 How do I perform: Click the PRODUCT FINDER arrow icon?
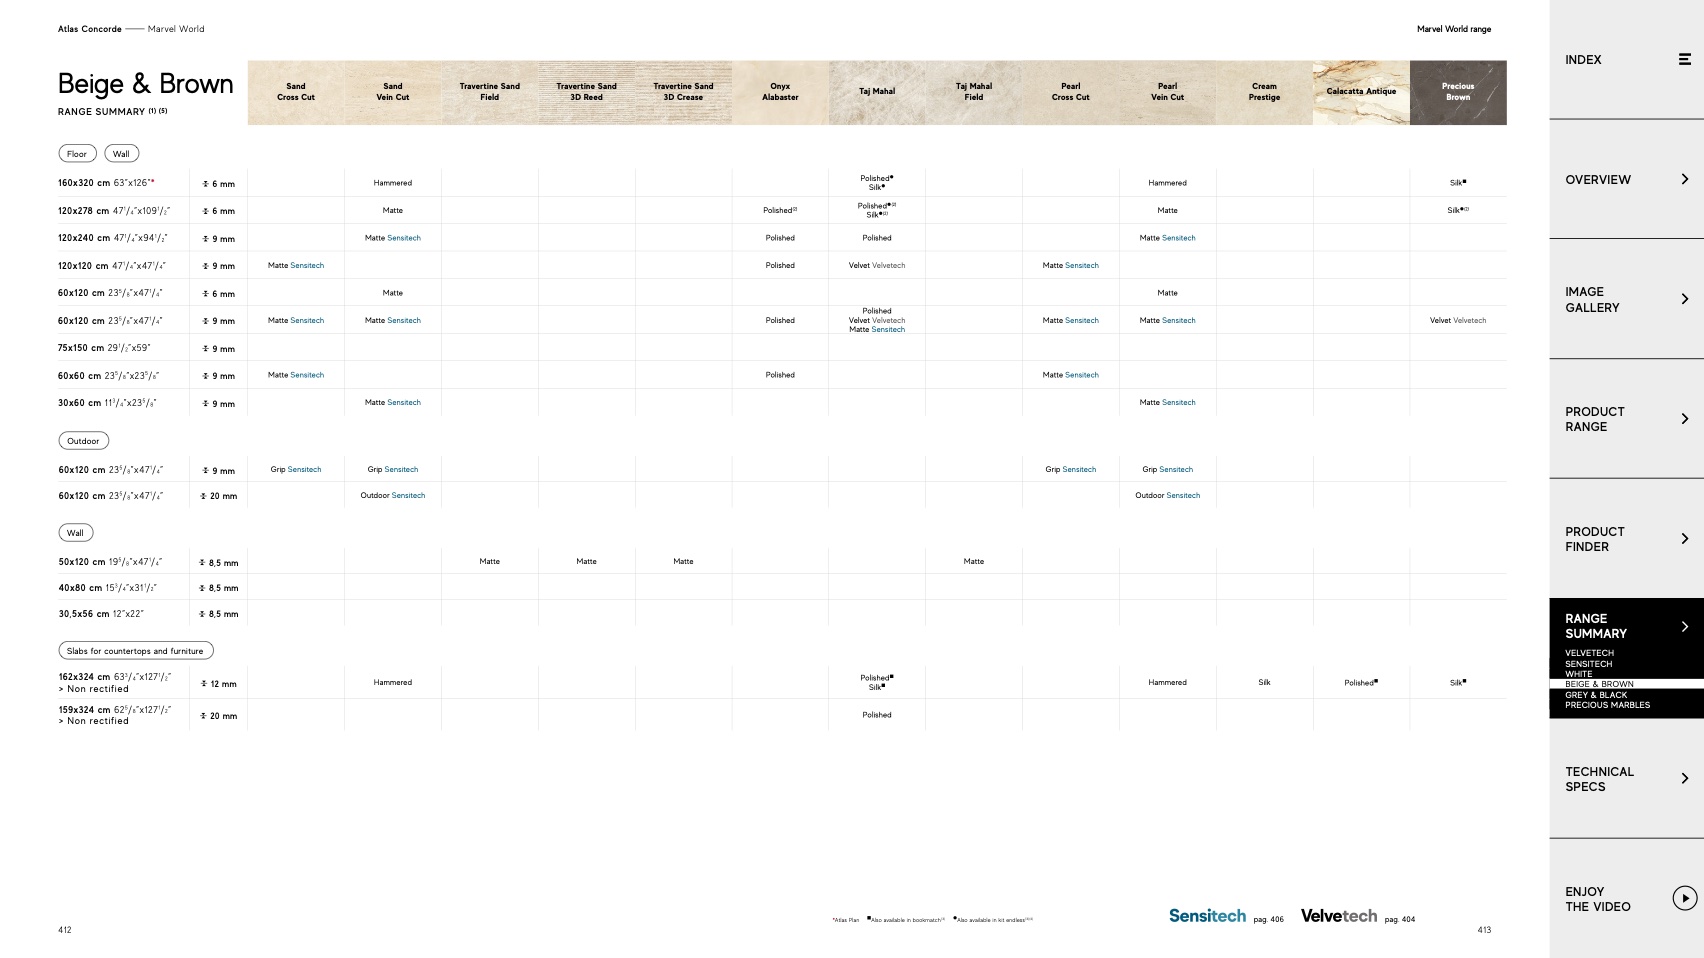(1684, 539)
